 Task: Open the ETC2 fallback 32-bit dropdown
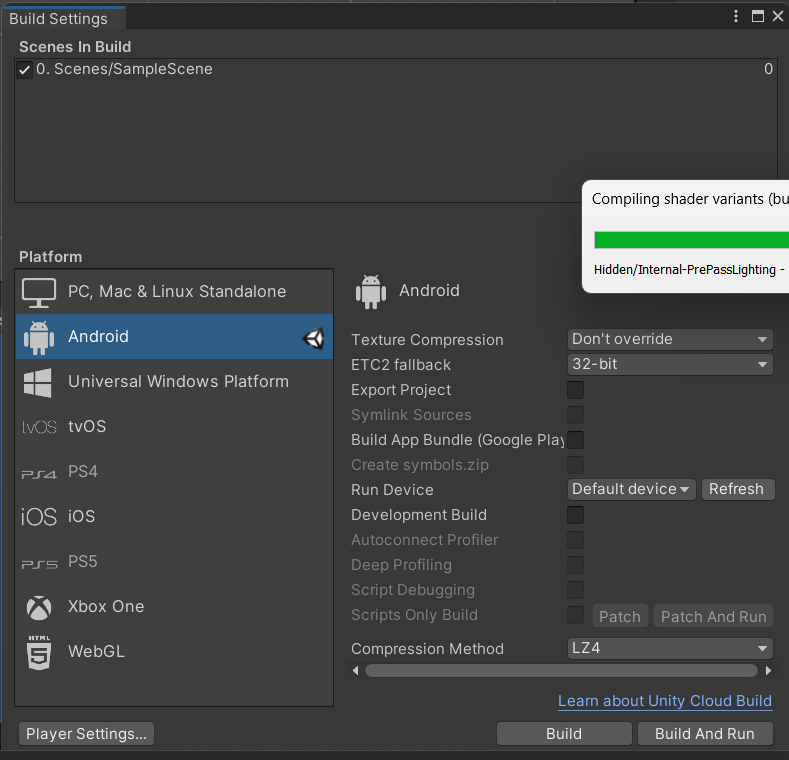[670, 364]
